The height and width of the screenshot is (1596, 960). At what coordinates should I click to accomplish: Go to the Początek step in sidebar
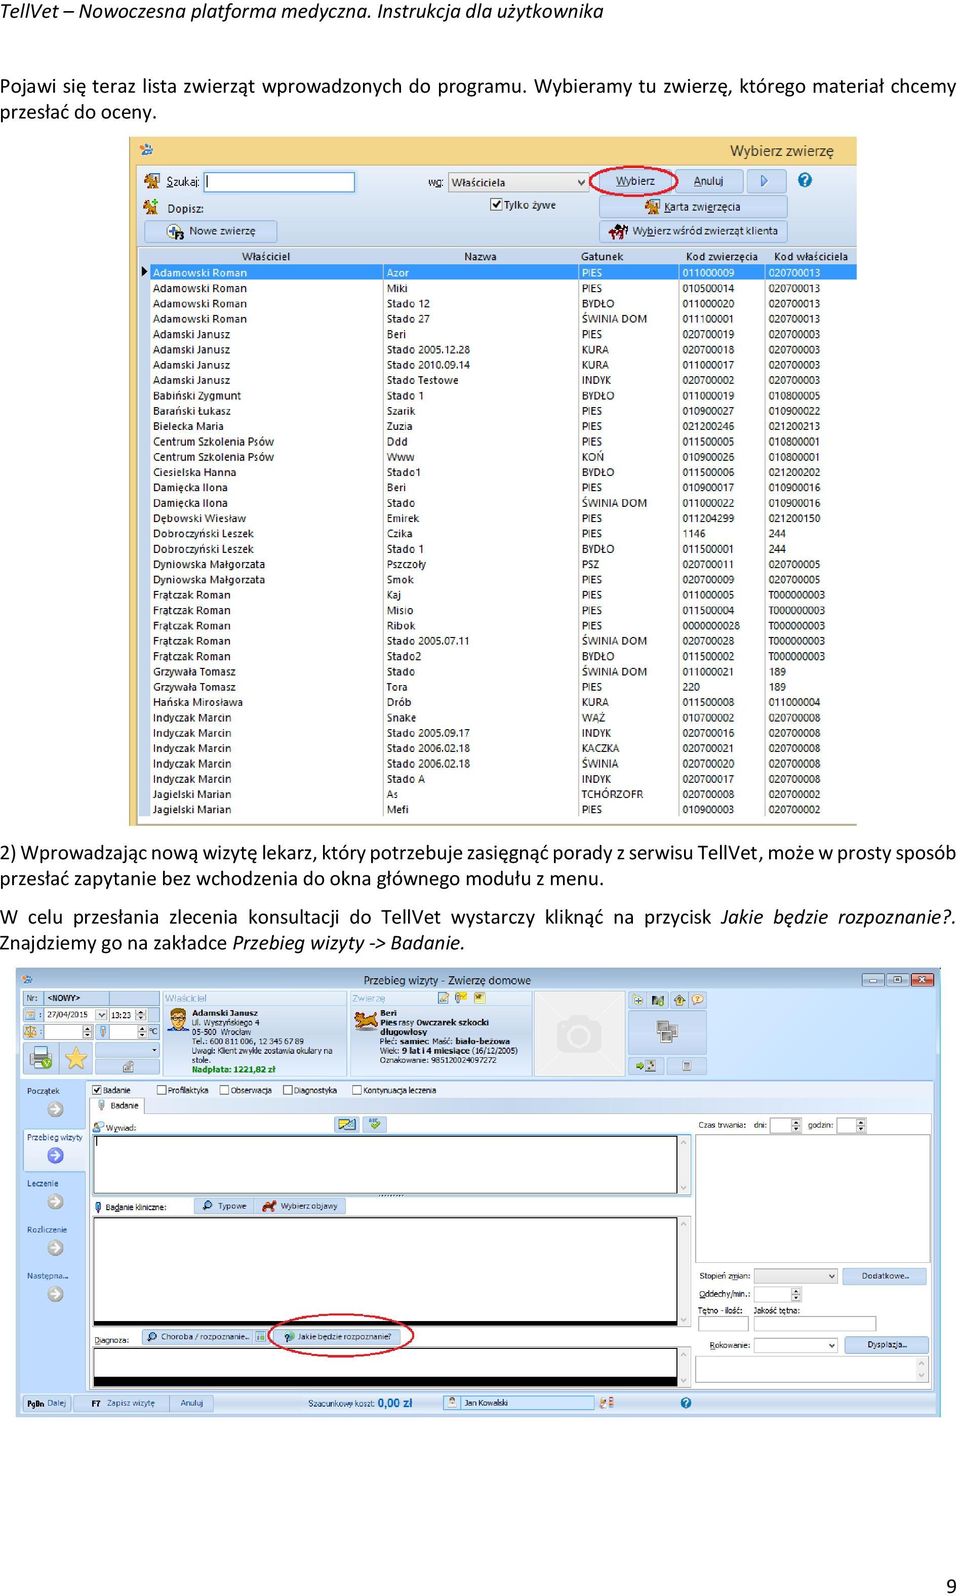coord(55,1109)
